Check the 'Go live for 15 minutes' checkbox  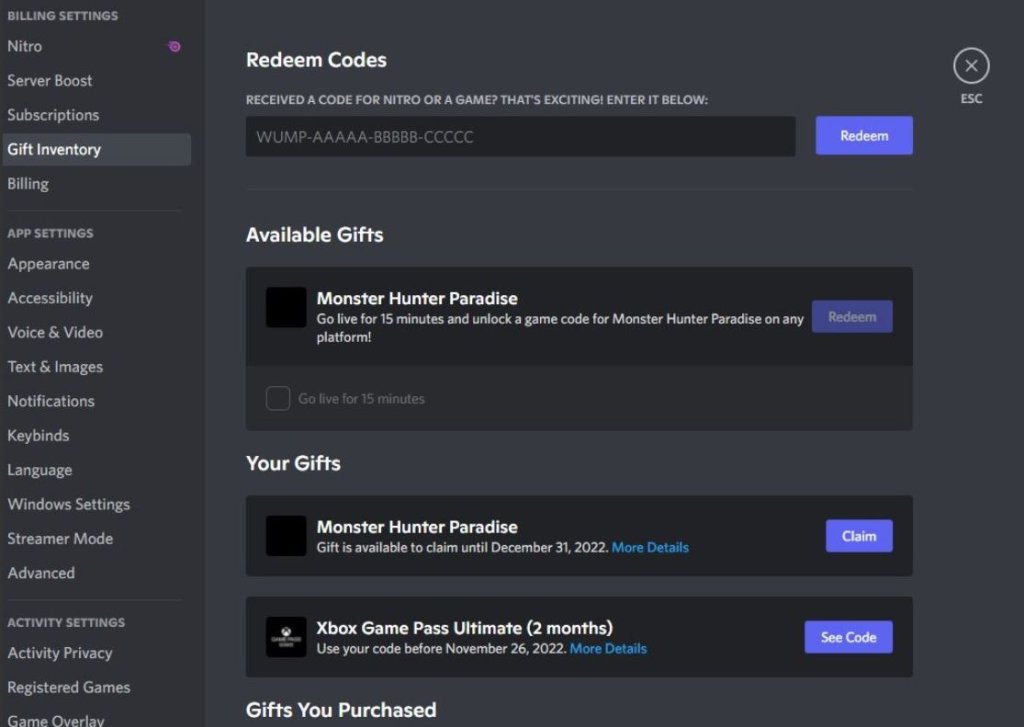coord(278,399)
